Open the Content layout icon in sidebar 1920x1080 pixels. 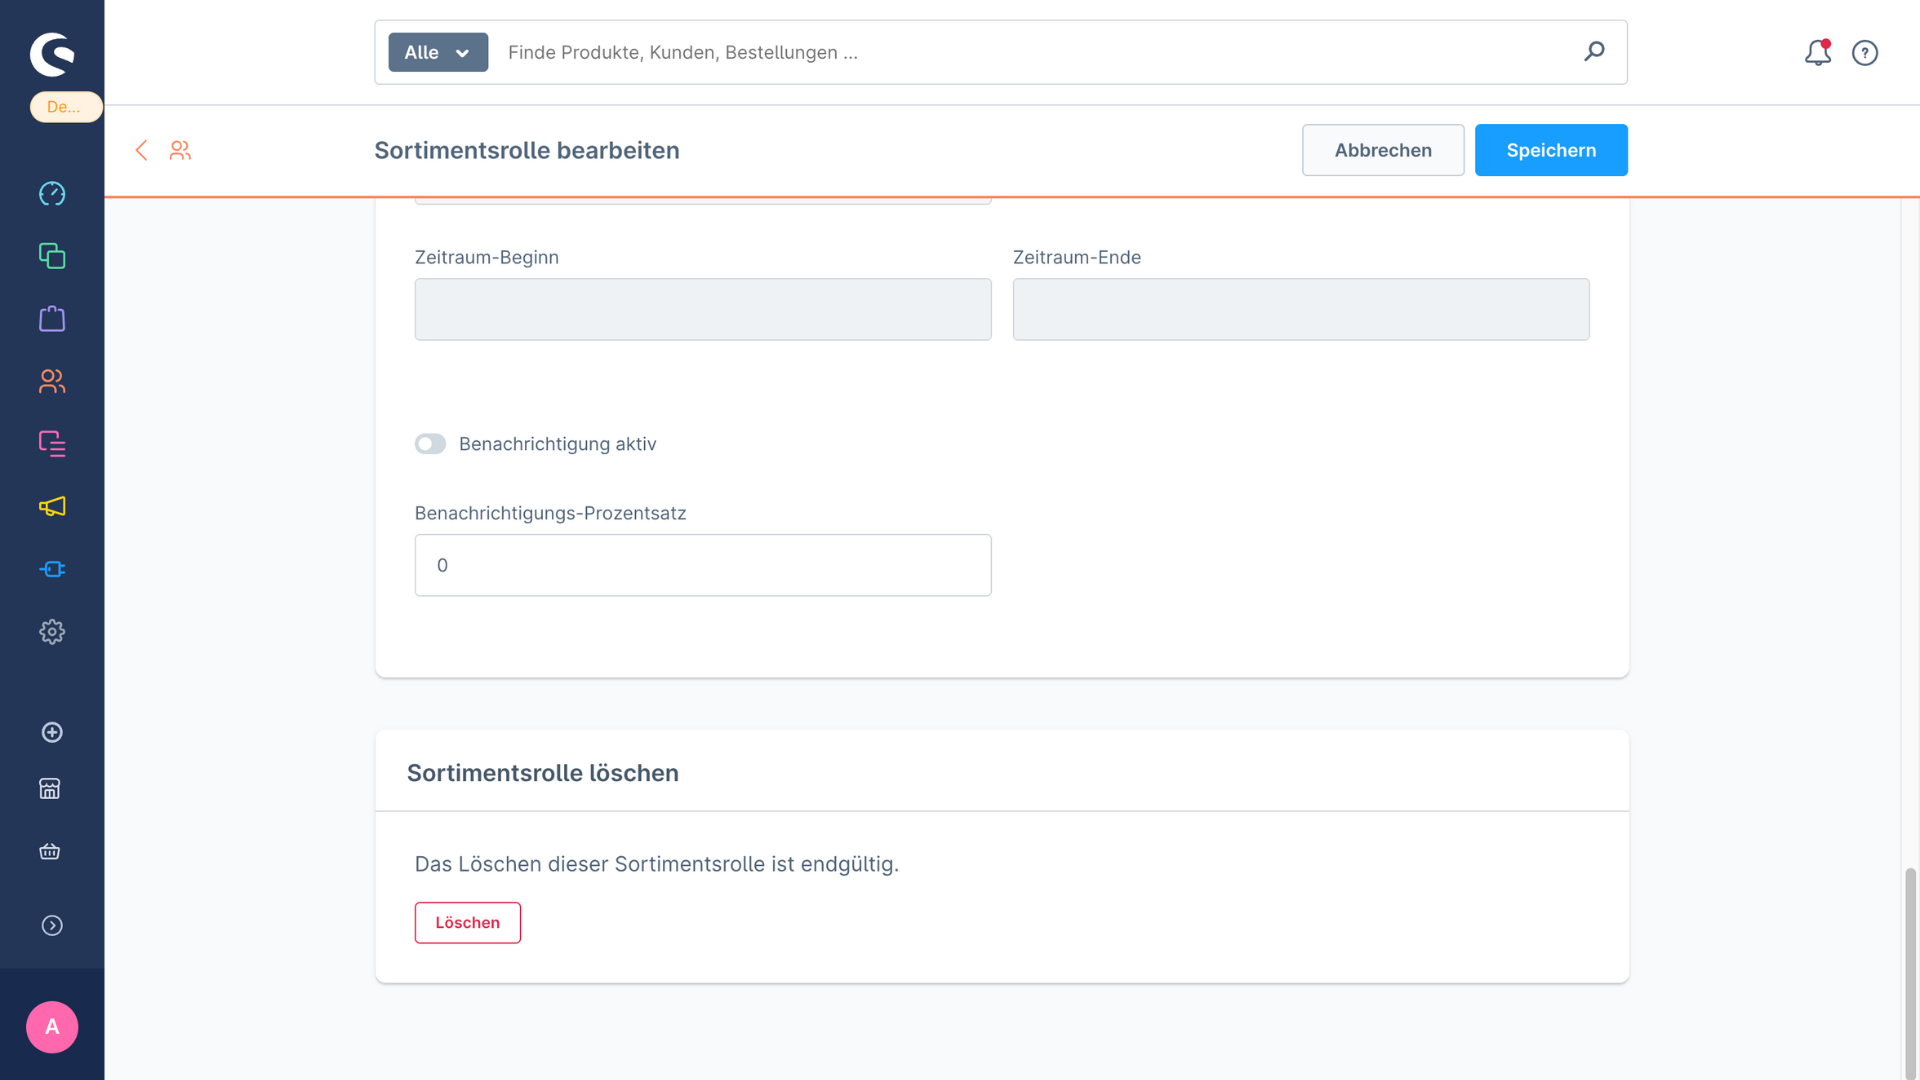click(x=52, y=443)
